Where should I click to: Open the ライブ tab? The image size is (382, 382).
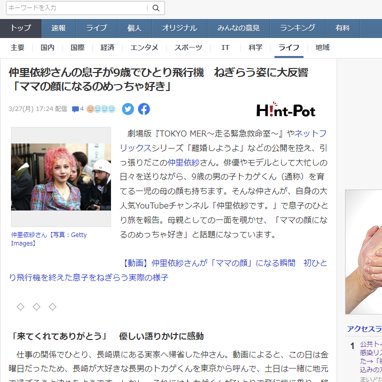[97, 28]
